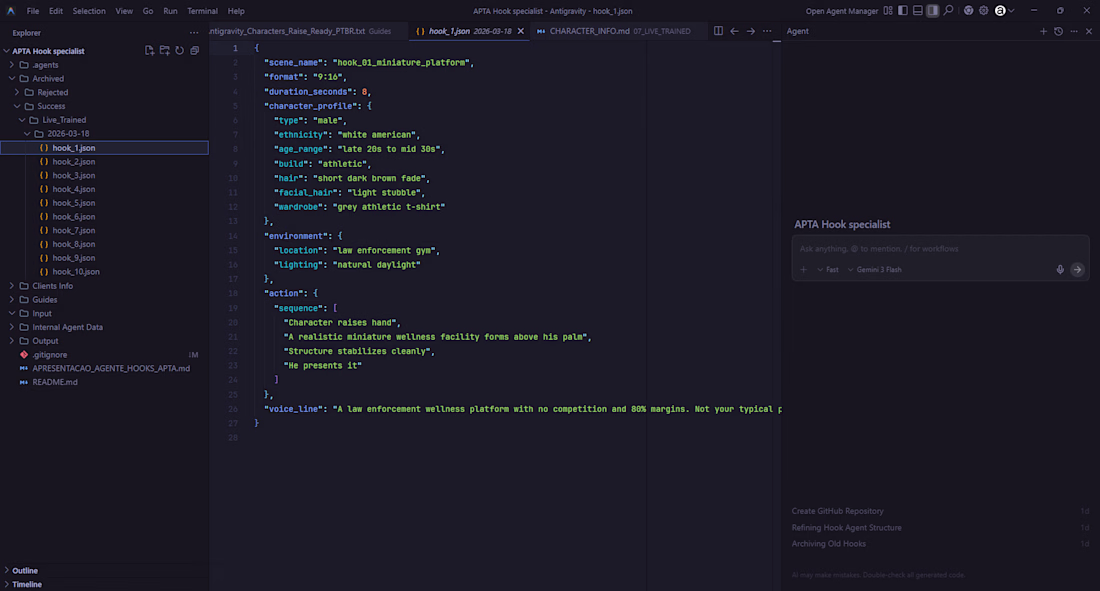
Task: Open the Gemini 3 Flash model dropdown
Action: [x=875, y=270]
